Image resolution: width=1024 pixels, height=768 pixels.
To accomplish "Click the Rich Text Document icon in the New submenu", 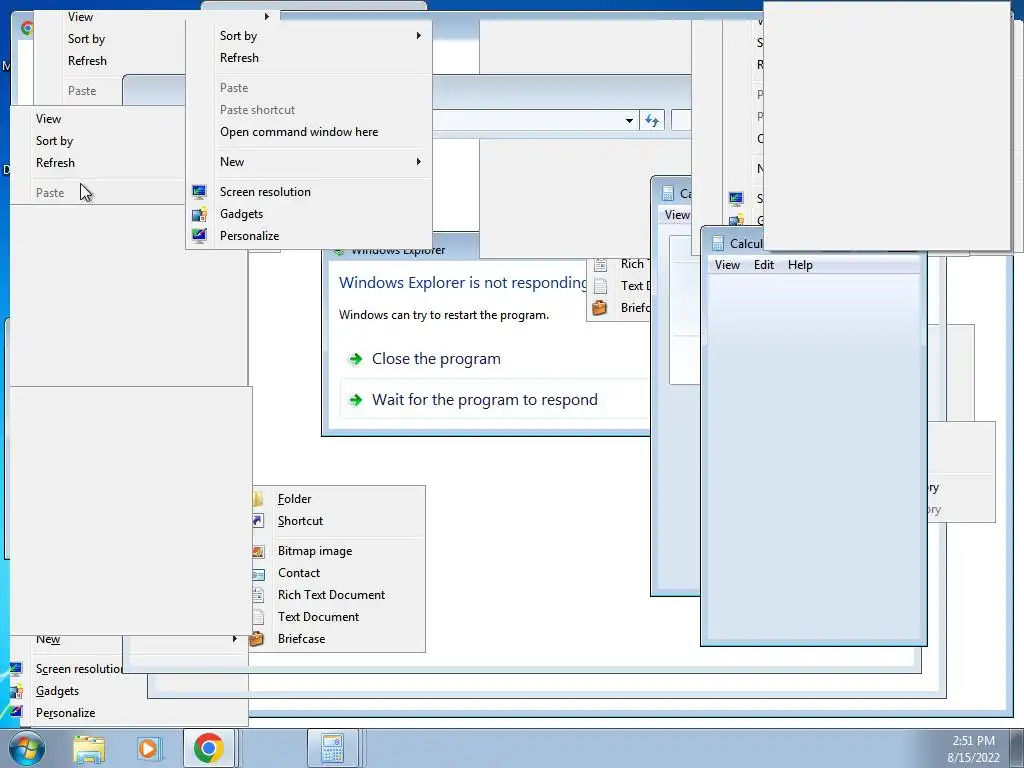I will (x=259, y=595).
